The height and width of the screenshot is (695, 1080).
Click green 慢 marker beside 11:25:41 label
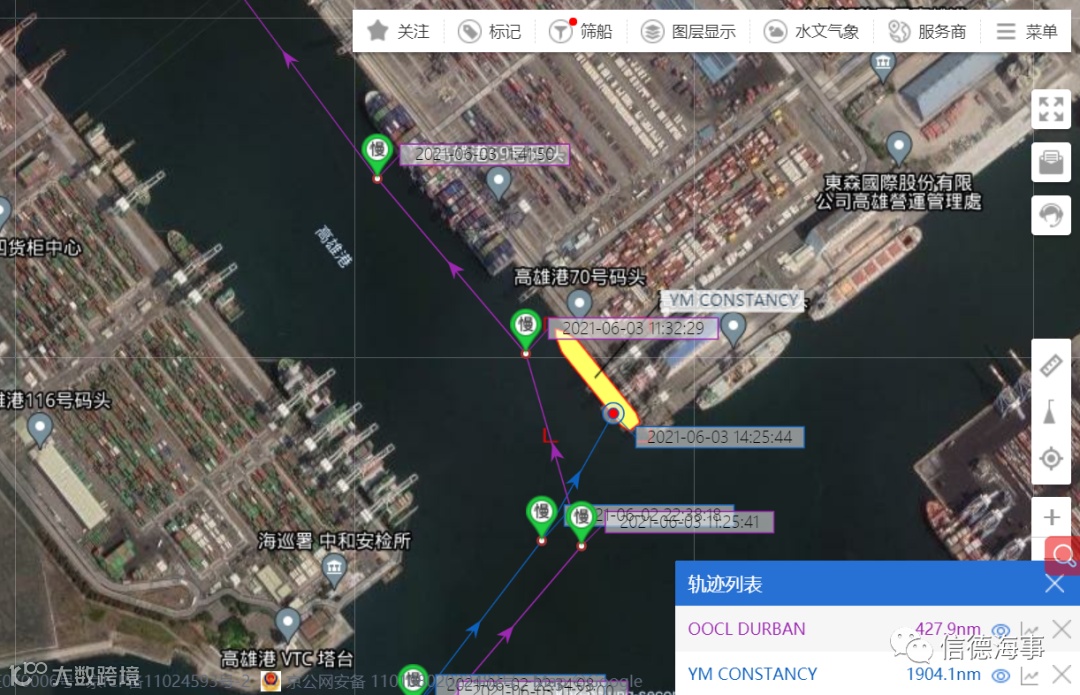point(581,519)
